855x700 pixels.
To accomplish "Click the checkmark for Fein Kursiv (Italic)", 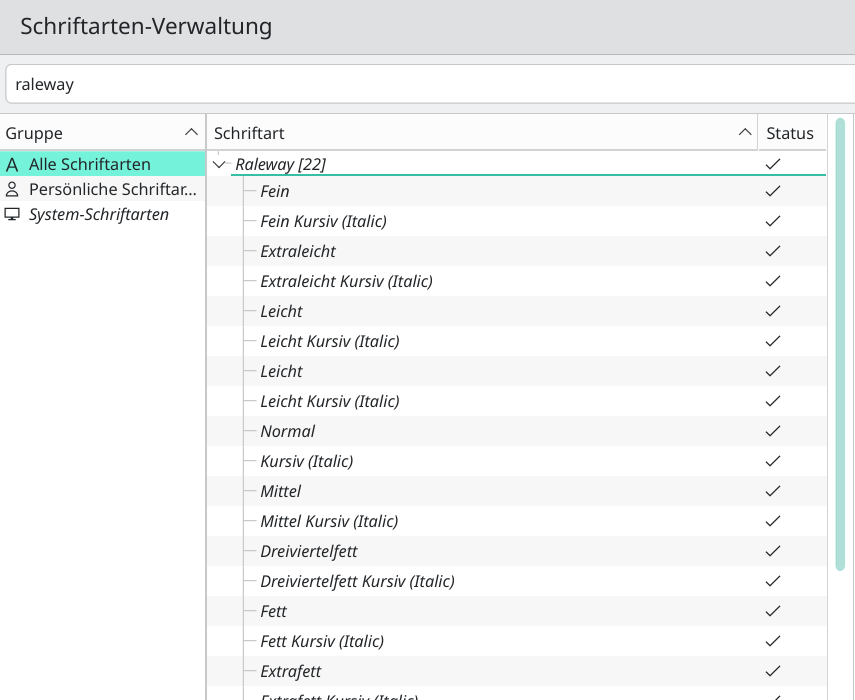I will 773,221.
